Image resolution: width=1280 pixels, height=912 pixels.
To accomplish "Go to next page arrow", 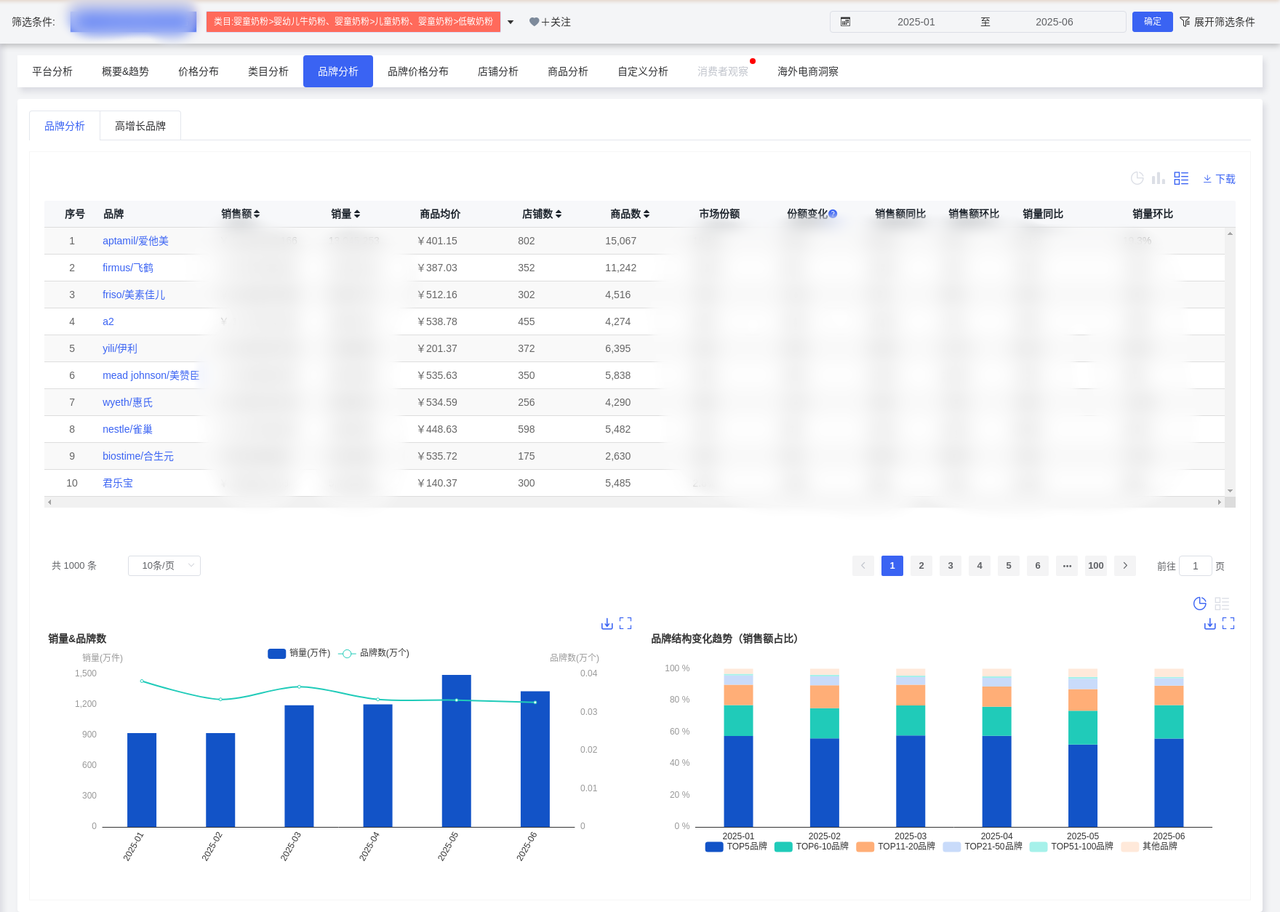I will pyautogui.click(x=1125, y=566).
